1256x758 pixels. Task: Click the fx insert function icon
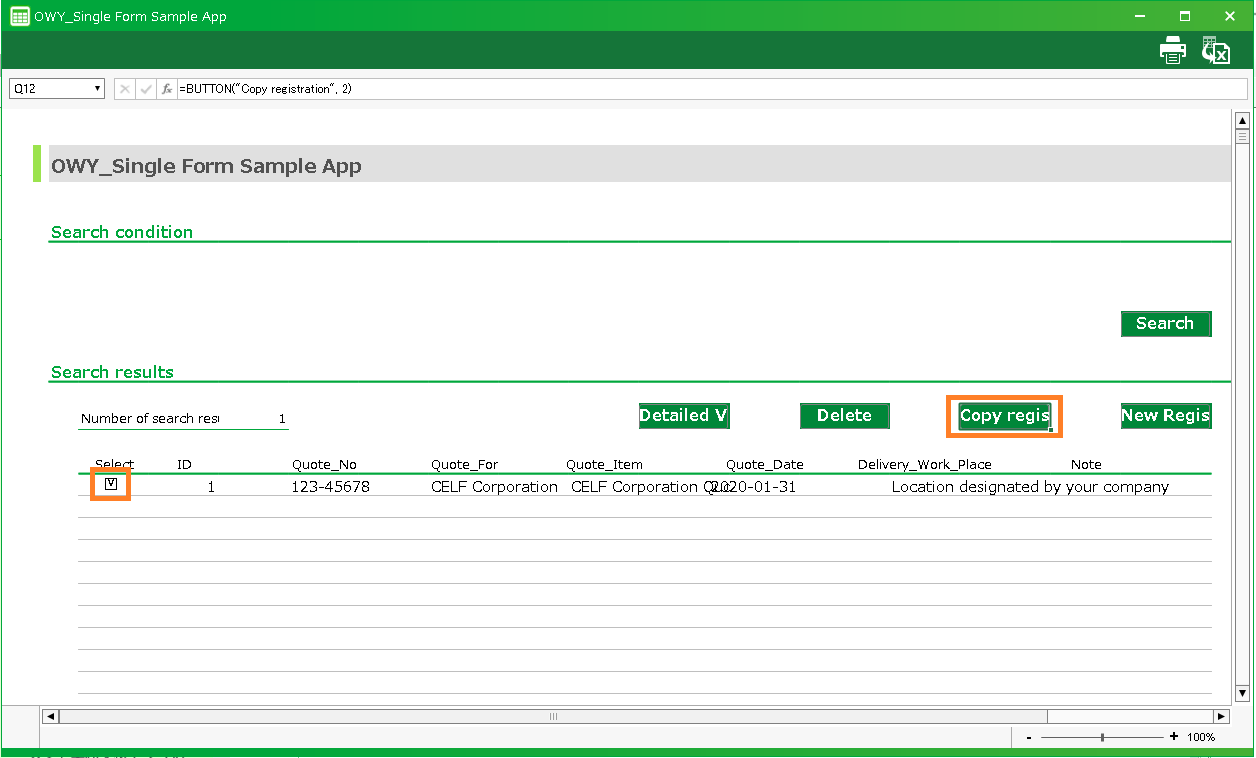167,89
